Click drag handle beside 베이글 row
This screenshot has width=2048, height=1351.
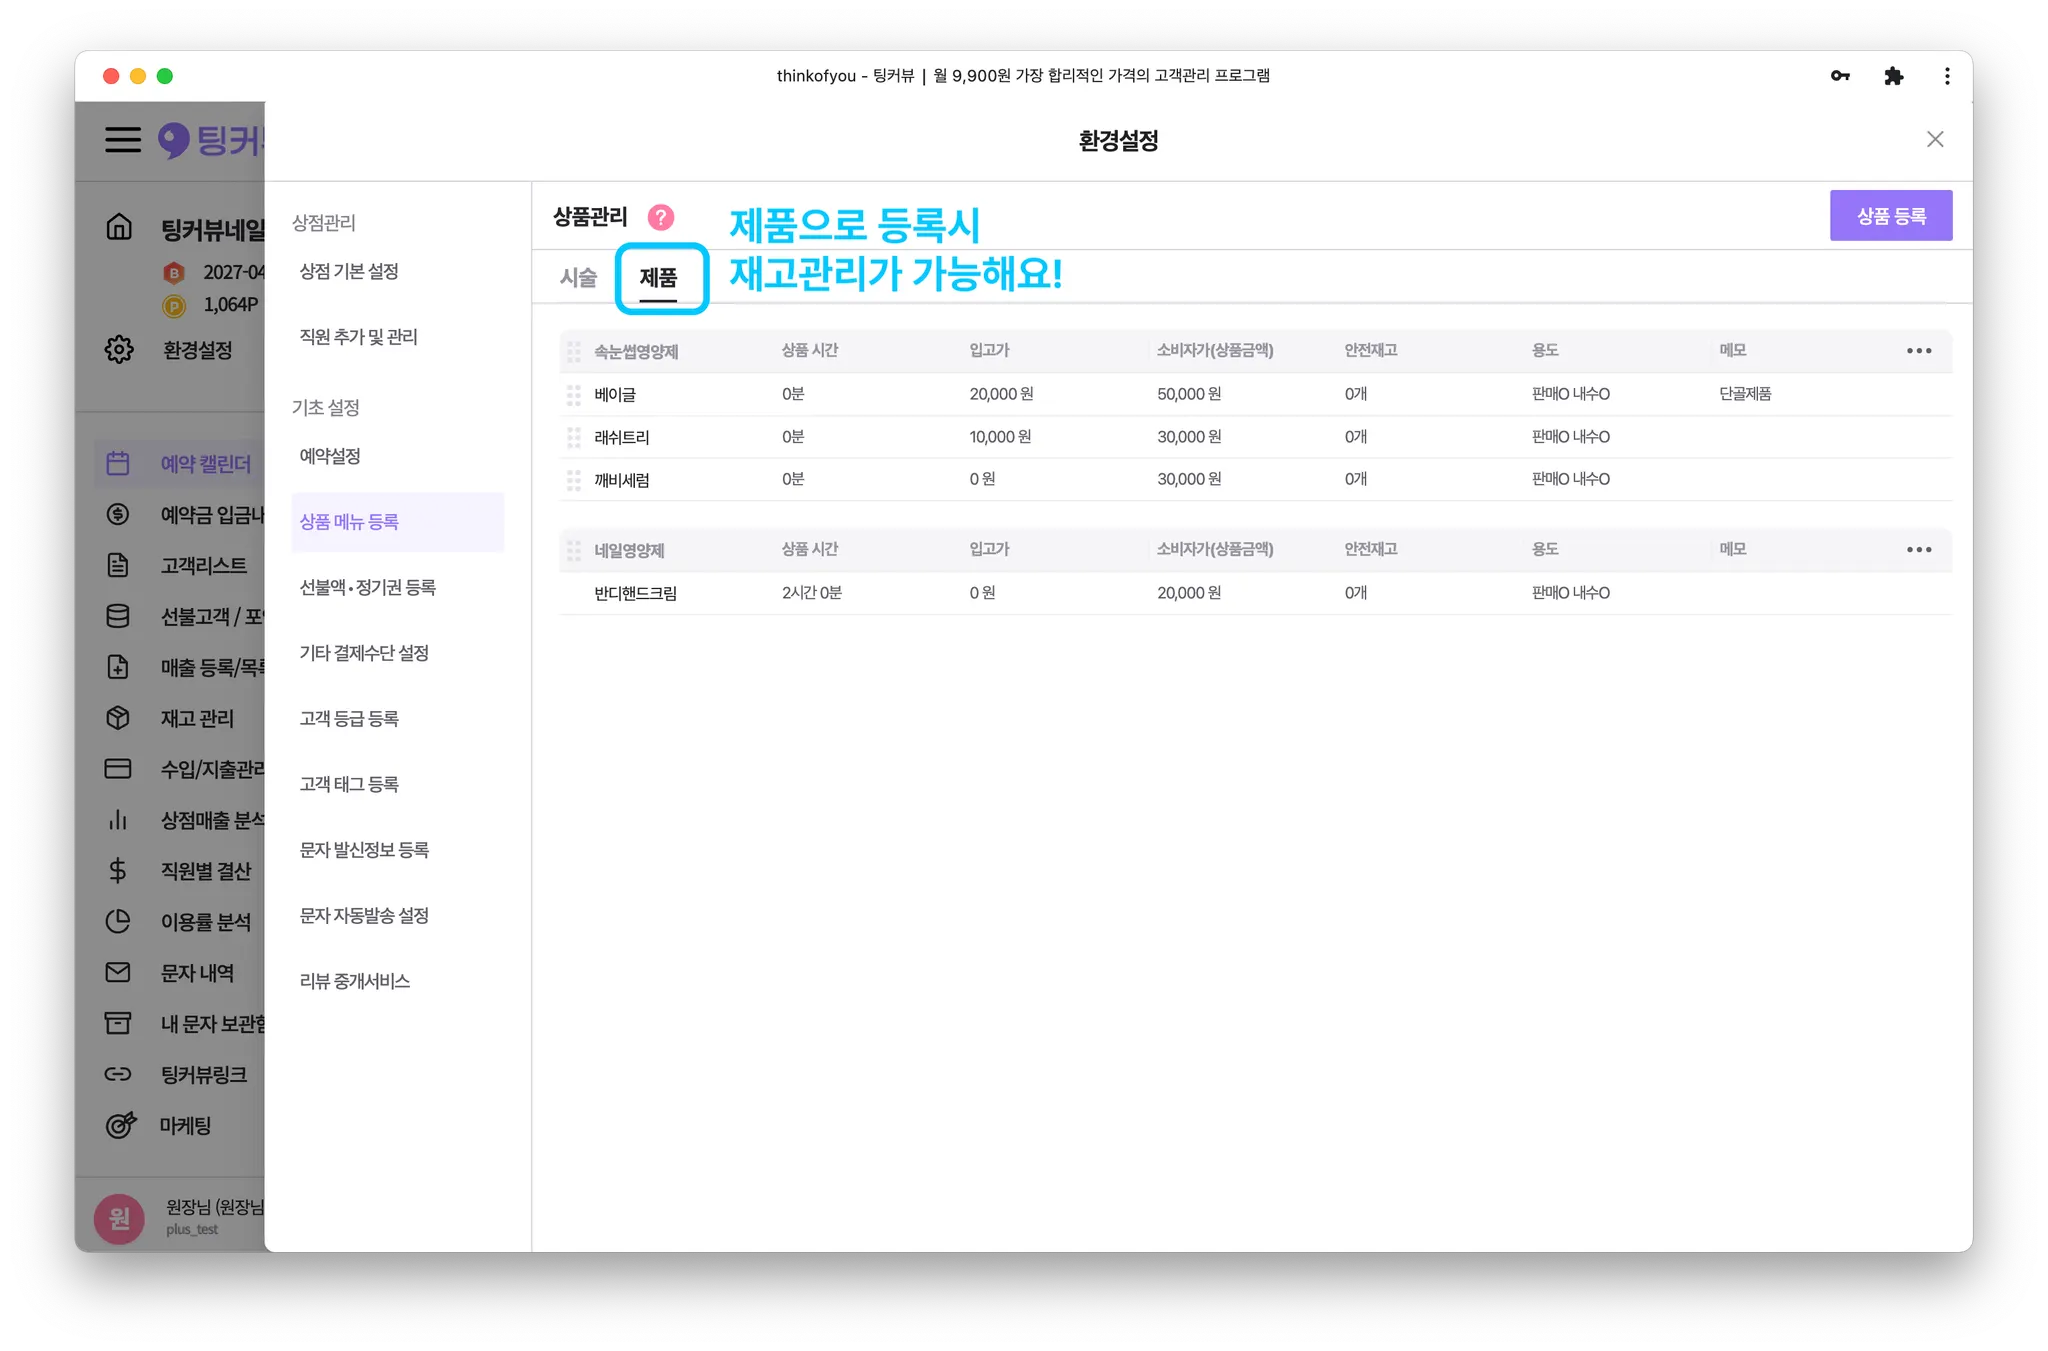(x=574, y=395)
